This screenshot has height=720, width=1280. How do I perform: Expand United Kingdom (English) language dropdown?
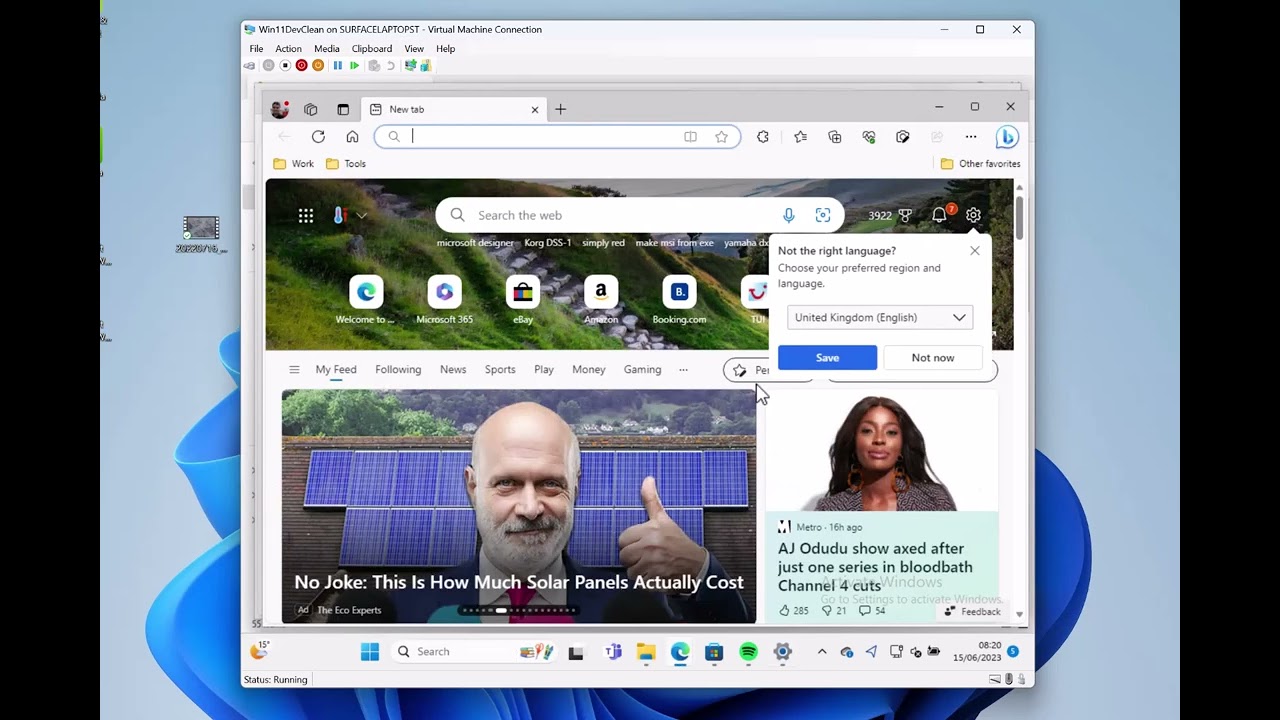879,317
